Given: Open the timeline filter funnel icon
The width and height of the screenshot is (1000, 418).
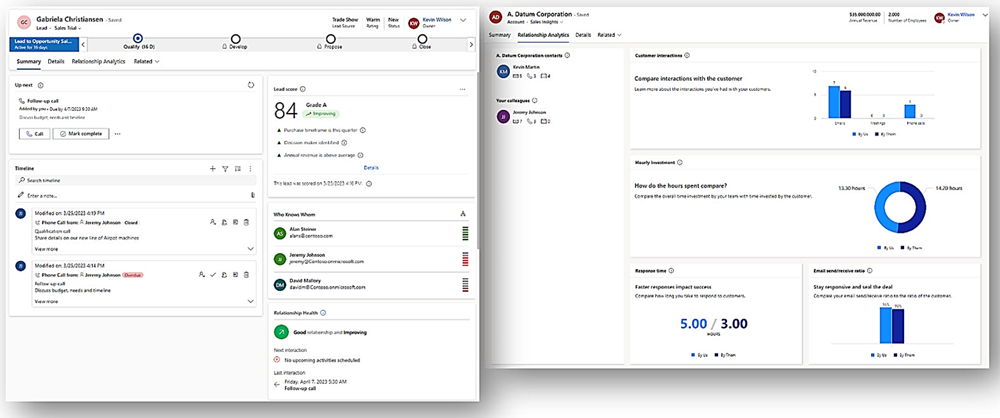Looking at the screenshot, I should (225, 169).
